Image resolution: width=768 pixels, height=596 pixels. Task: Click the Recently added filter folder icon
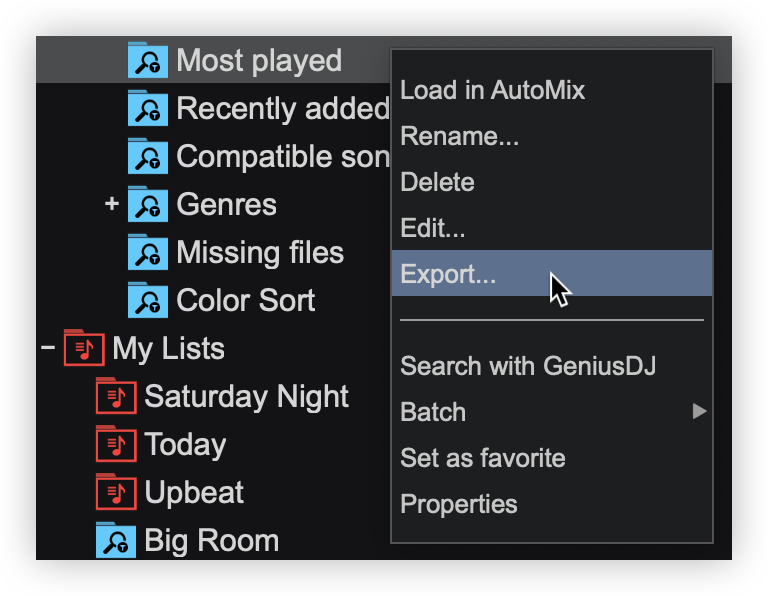tap(147, 109)
